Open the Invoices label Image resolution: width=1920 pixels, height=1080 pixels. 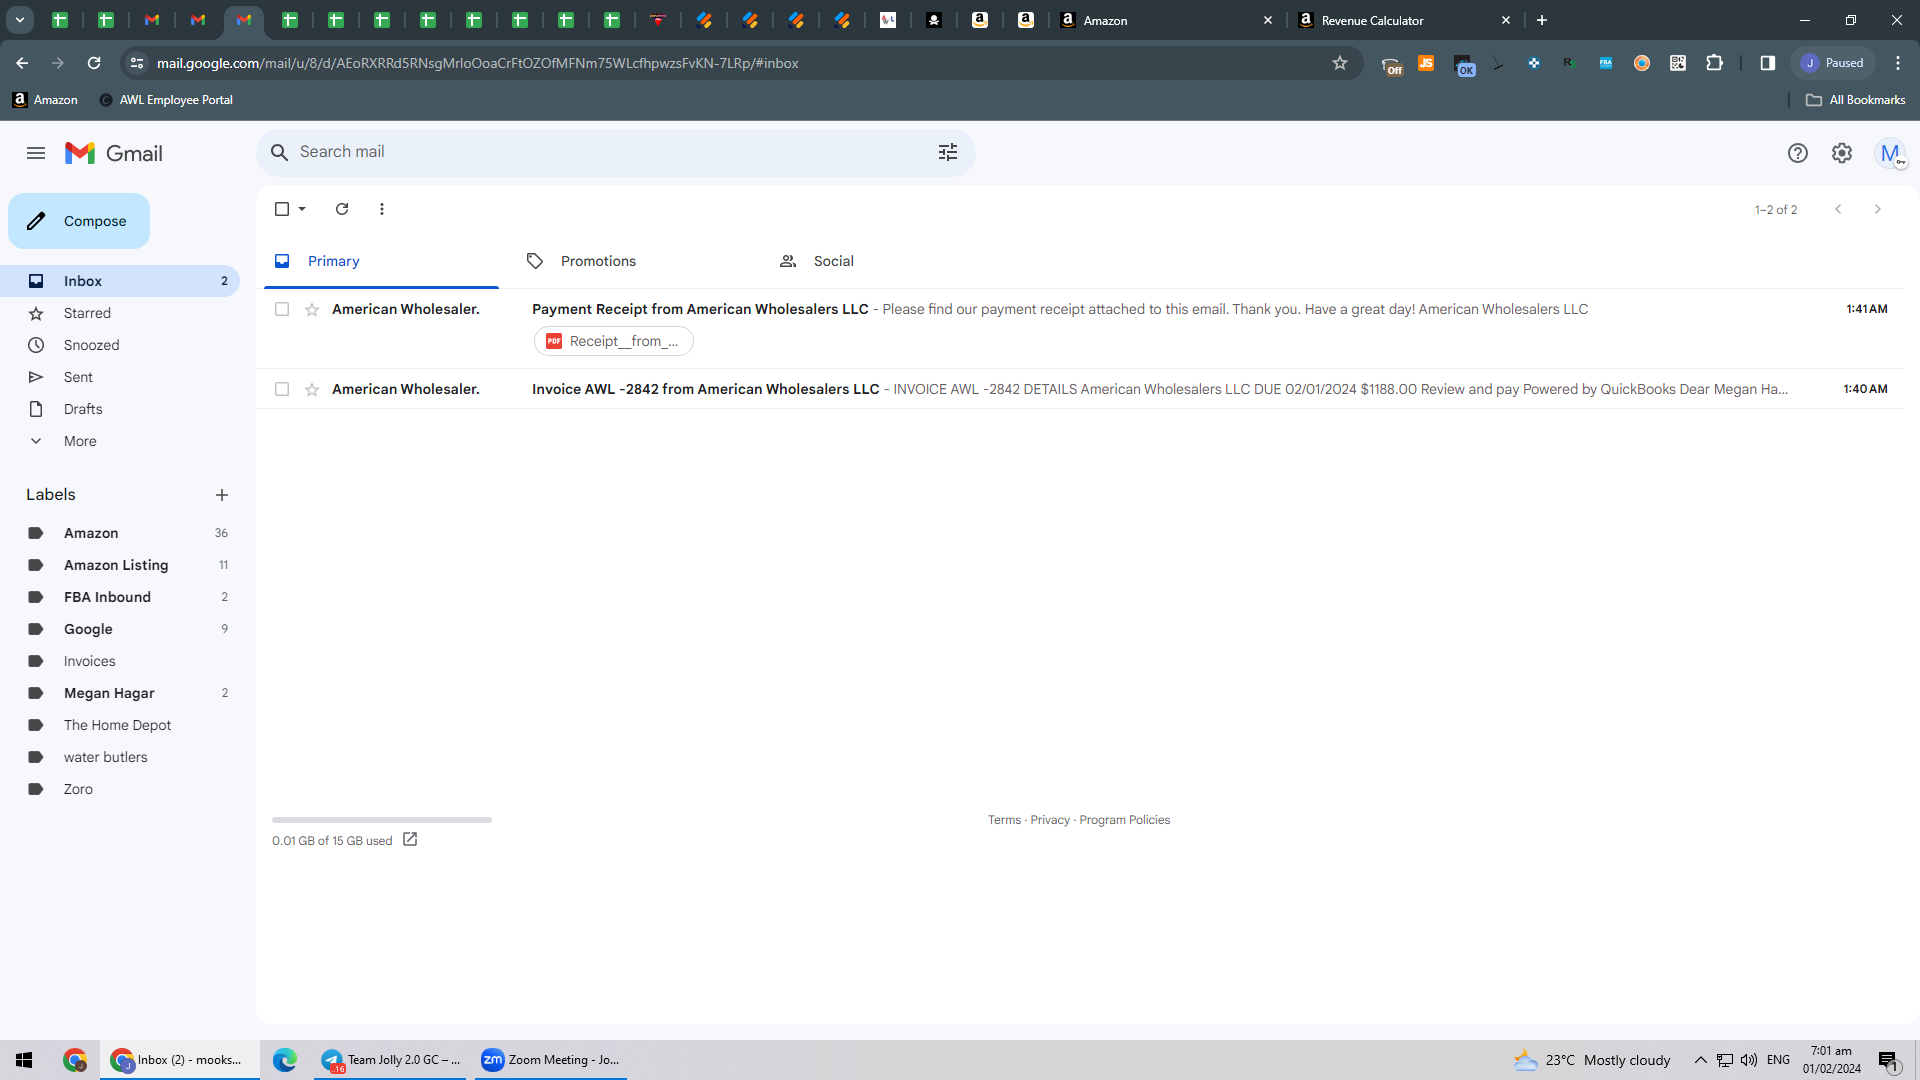120,661
